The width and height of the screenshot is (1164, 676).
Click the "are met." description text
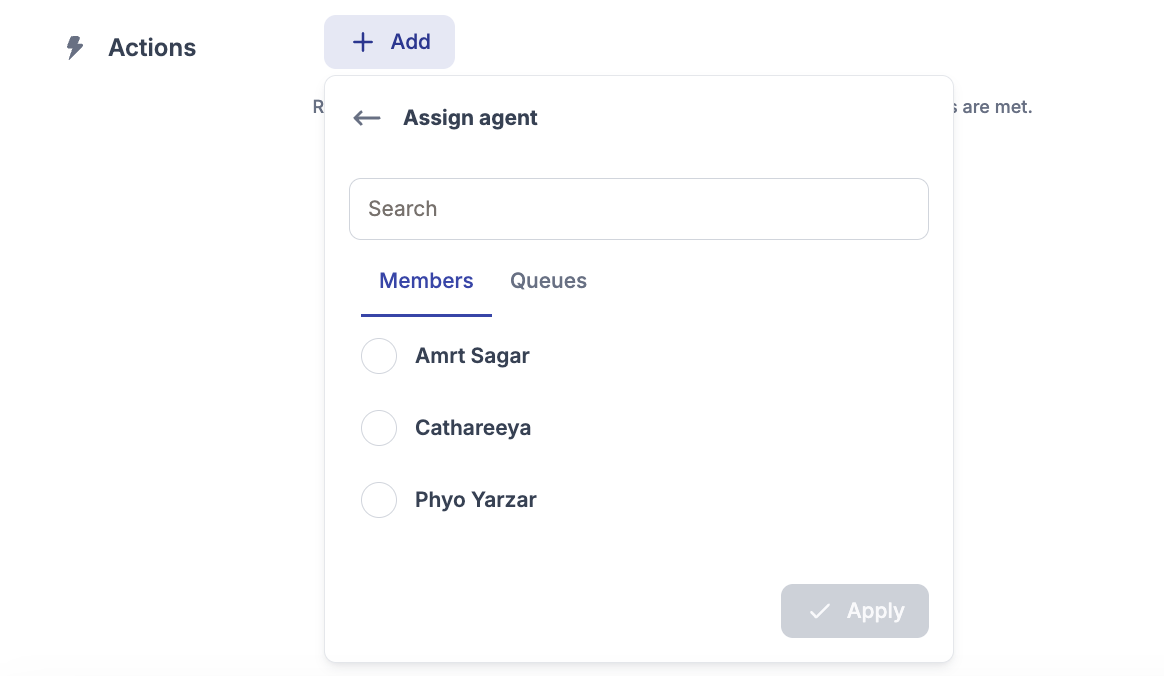coord(996,106)
